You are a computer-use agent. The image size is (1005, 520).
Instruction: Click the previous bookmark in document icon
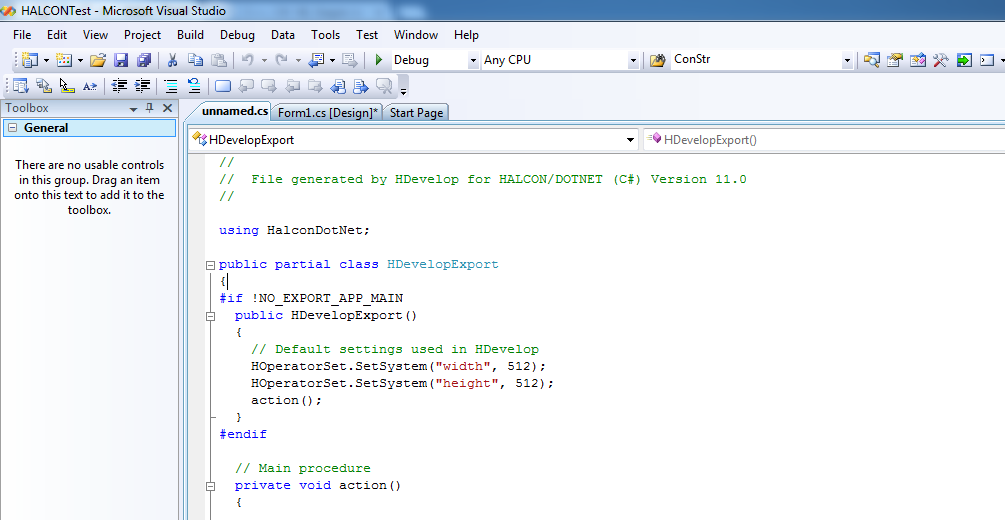(338, 86)
